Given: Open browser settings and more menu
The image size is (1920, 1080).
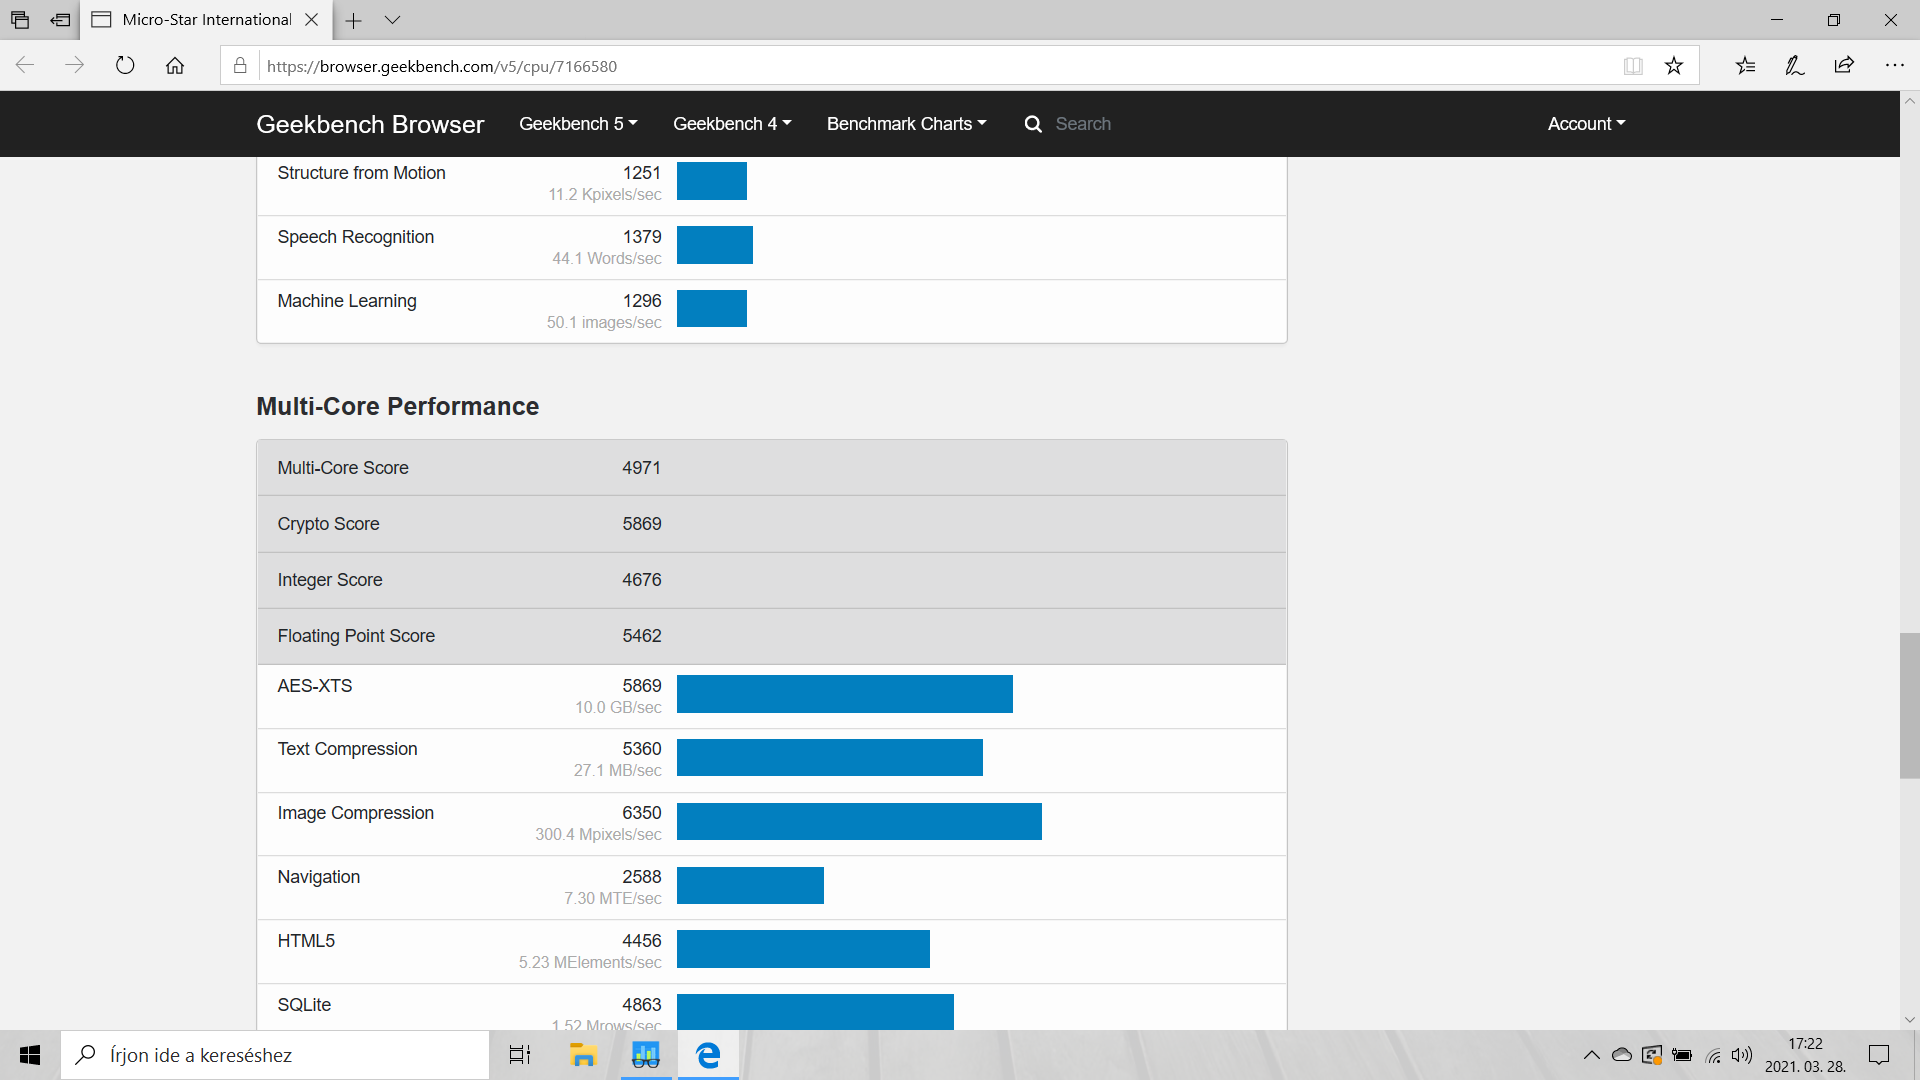Looking at the screenshot, I should 1894,66.
